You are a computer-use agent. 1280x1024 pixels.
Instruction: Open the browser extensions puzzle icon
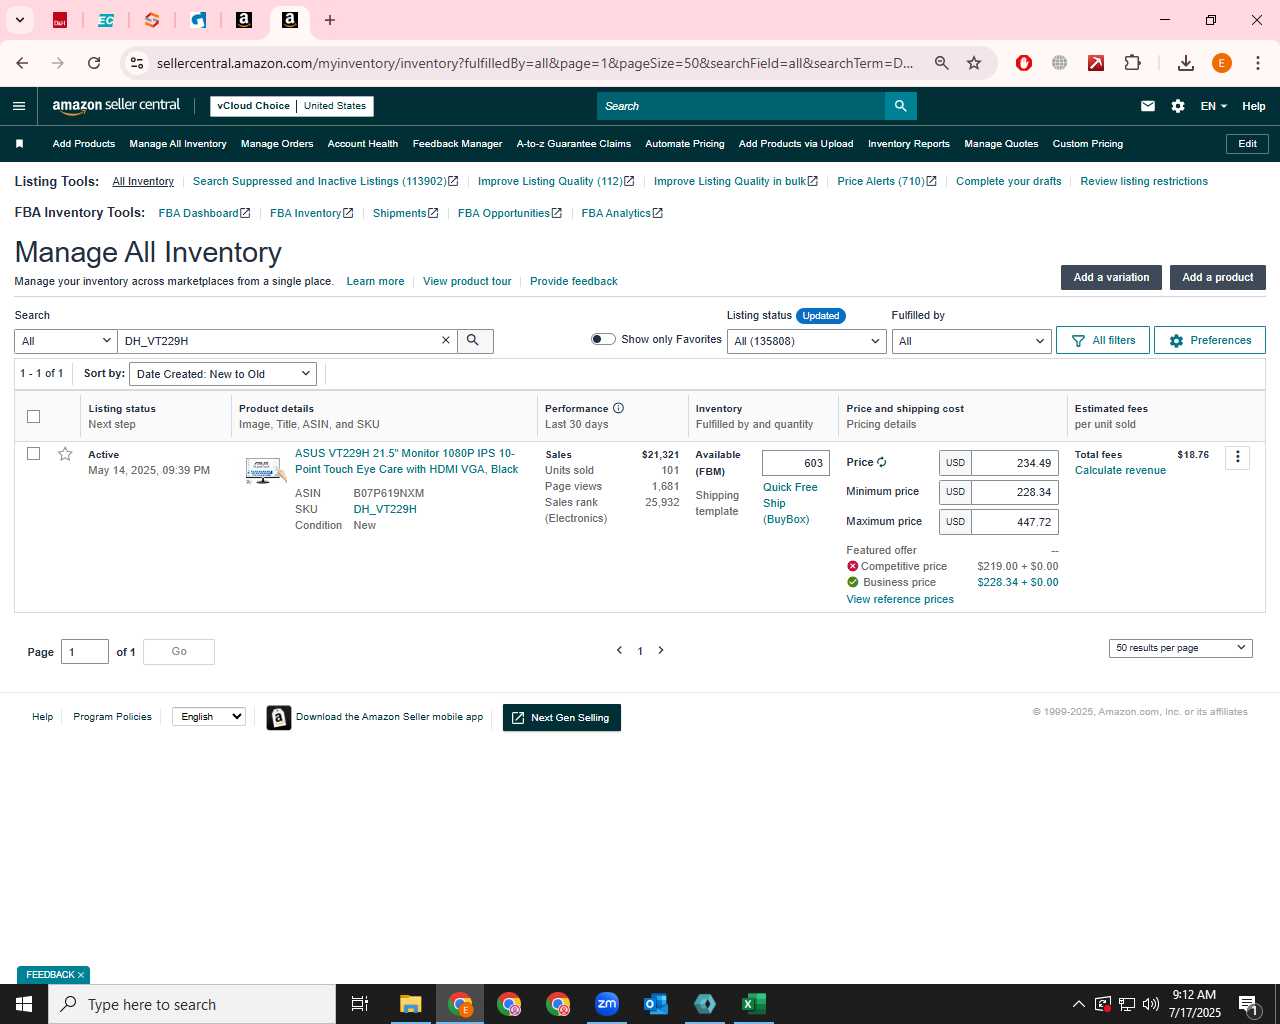click(x=1132, y=63)
